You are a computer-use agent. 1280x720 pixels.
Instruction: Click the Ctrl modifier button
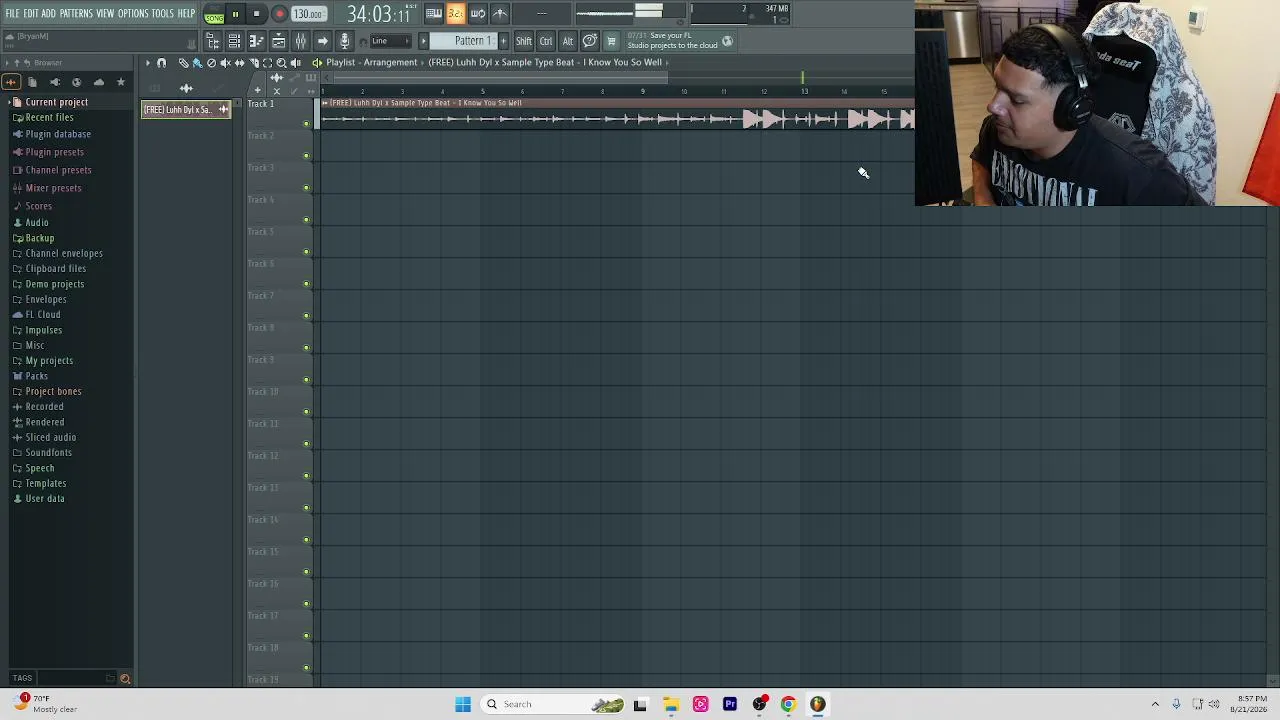pos(546,41)
